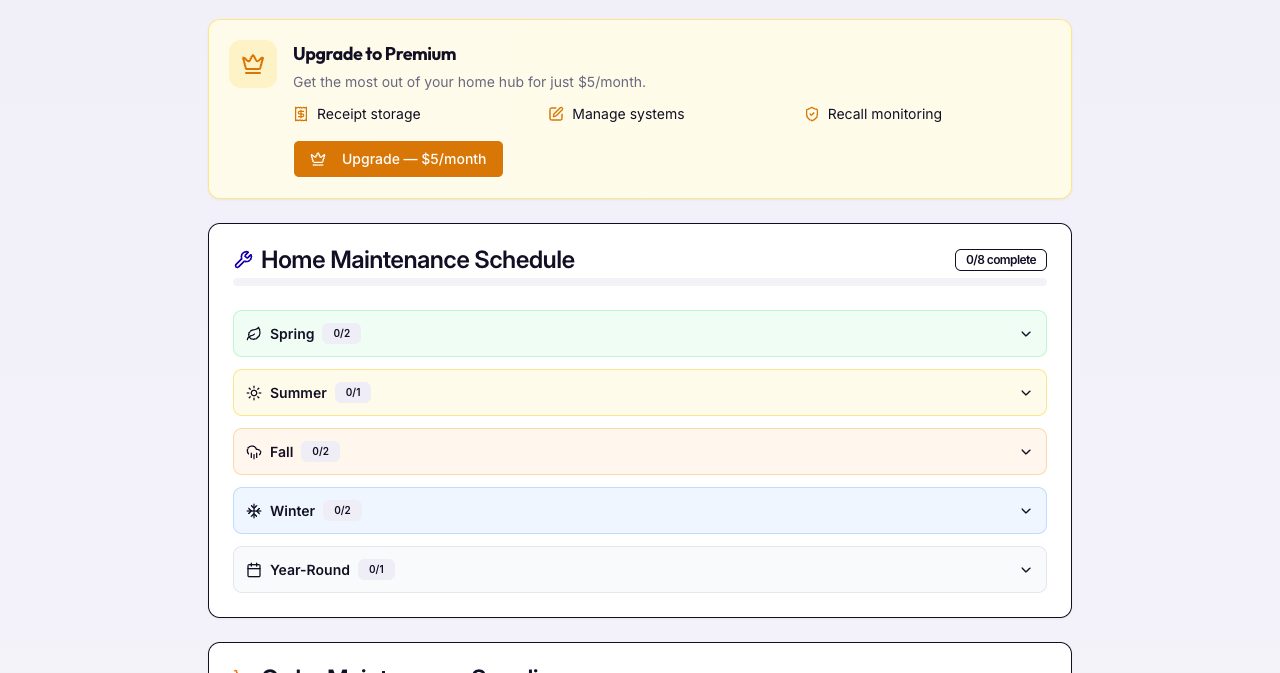Screen dimensions: 1280x673
Task: Click the Fall rain cloud icon
Action: pos(254,452)
